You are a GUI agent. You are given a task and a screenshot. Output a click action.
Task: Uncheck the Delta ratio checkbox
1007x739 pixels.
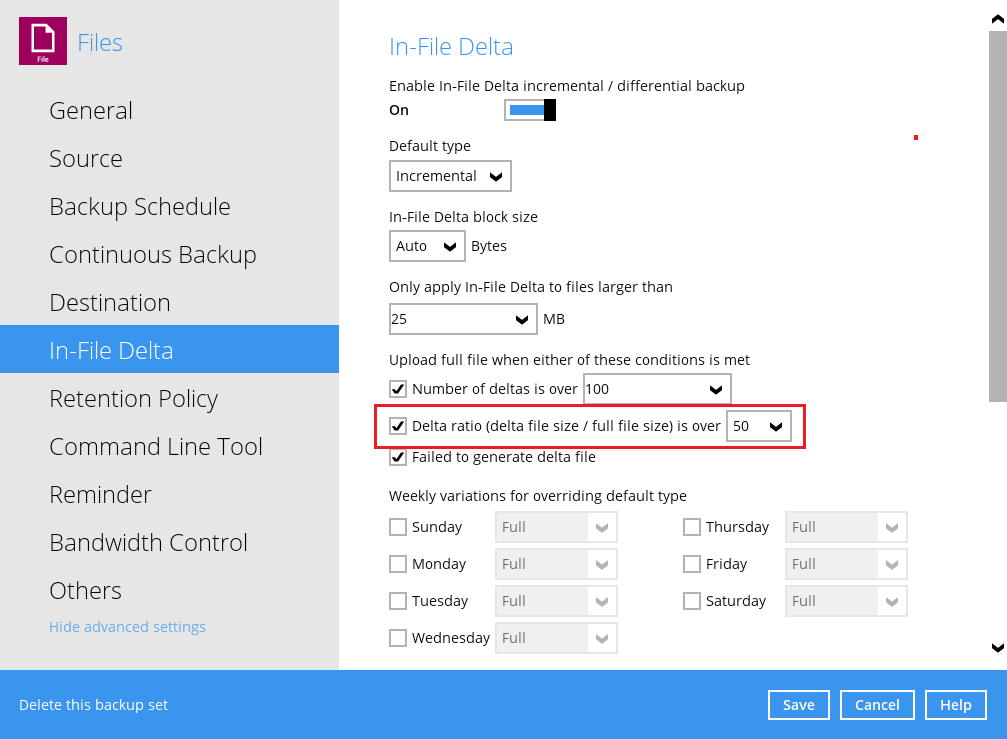pos(398,426)
